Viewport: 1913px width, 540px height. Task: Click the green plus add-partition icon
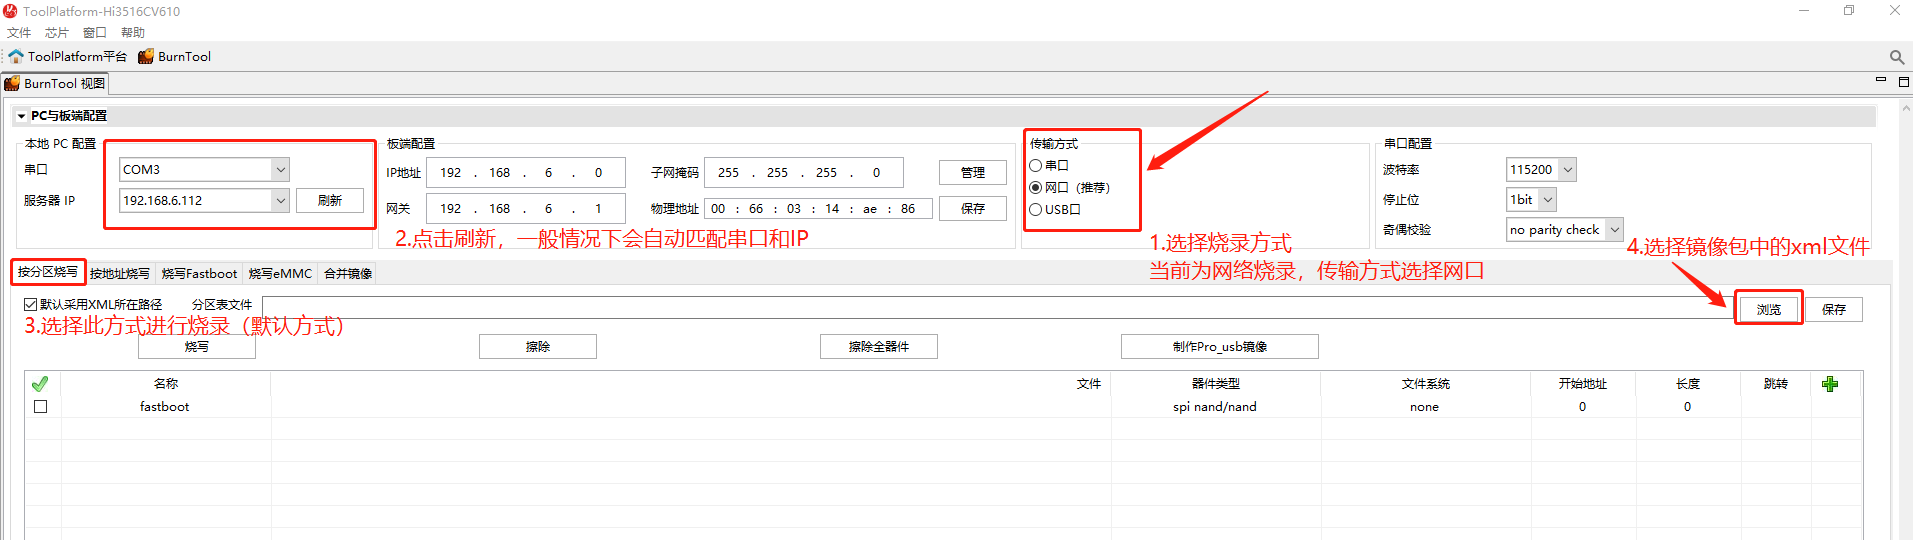click(x=1829, y=384)
